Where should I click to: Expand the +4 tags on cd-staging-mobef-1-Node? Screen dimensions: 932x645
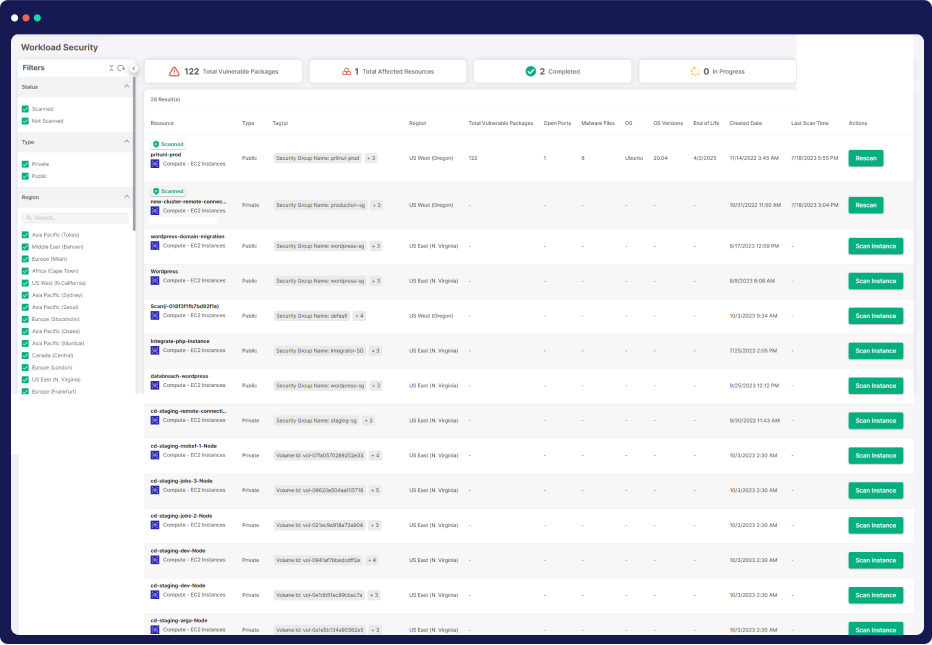tap(374, 455)
